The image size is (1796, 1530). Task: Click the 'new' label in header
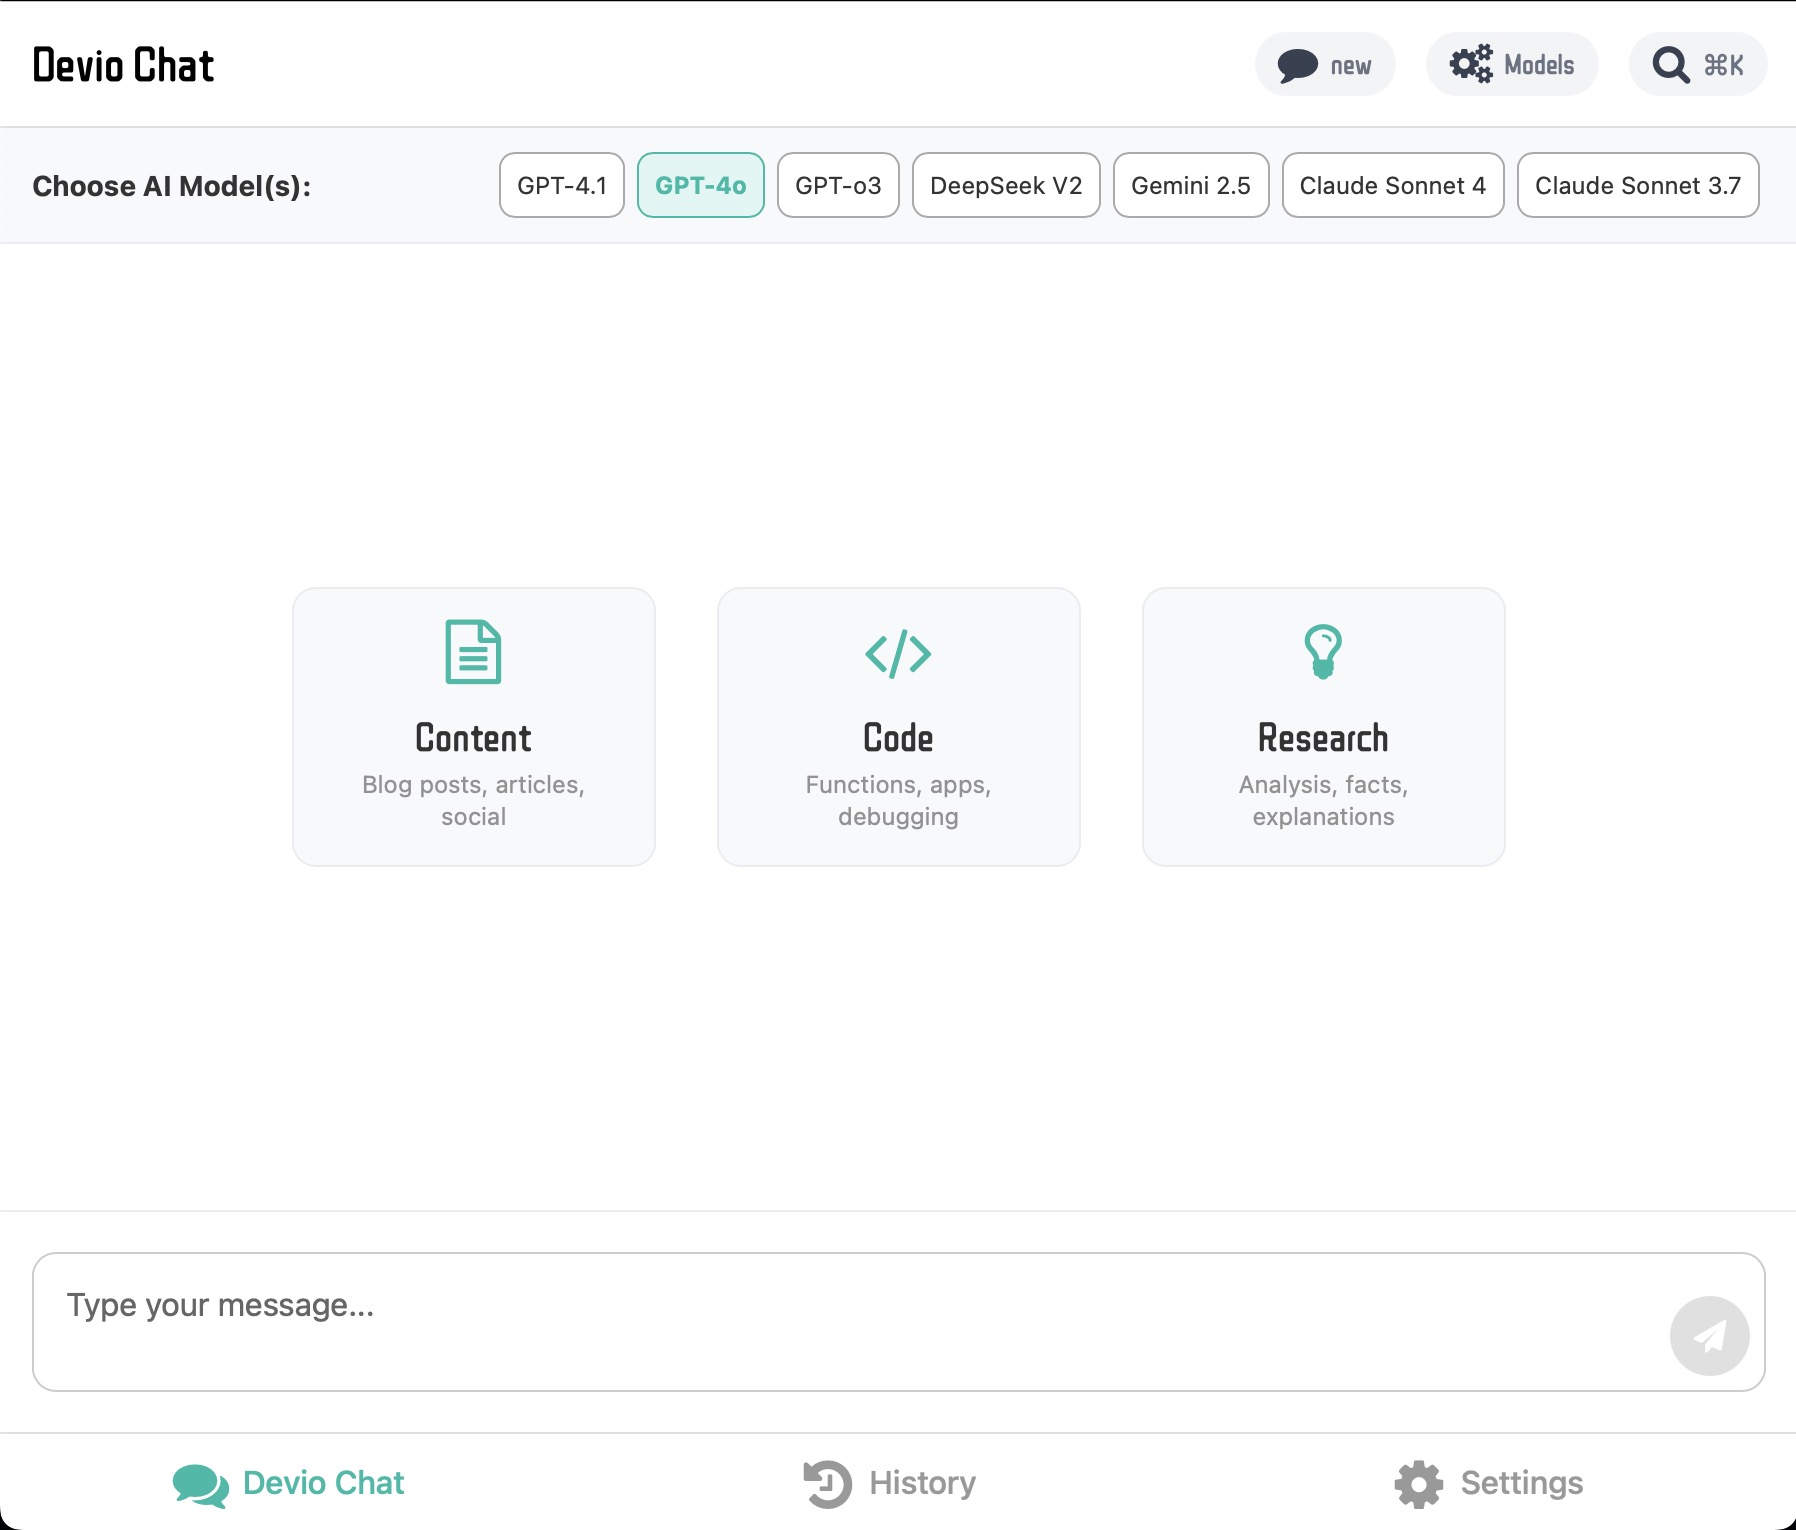pos(1350,66)
